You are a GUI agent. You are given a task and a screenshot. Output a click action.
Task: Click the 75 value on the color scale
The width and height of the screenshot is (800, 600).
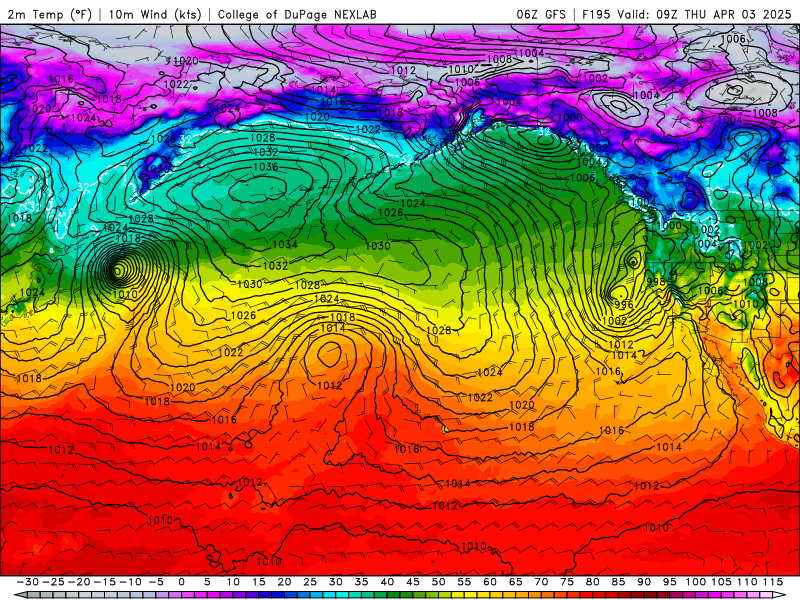pos(567,582)
